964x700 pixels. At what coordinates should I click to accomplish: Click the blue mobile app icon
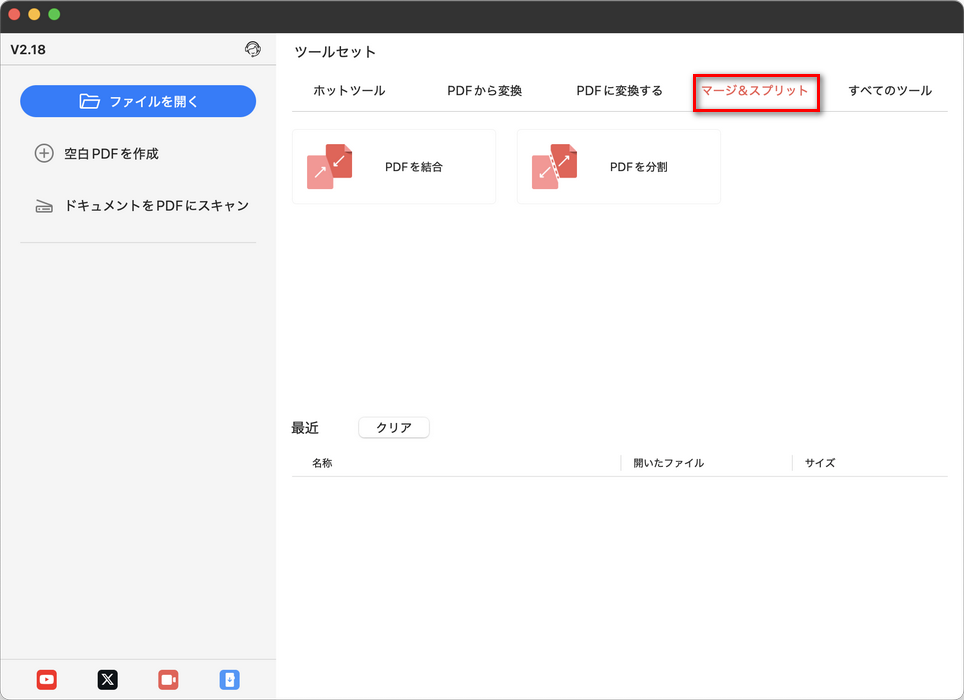click(x=229, y=679)
